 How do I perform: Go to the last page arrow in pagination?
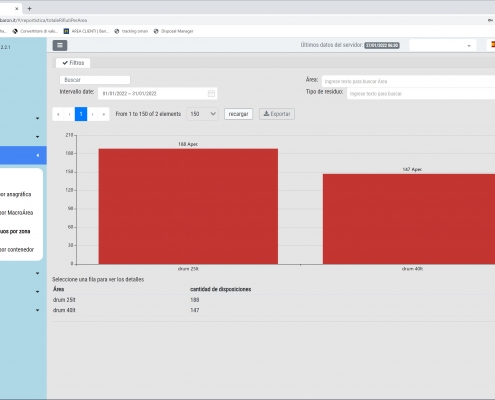tap(104, 114)
